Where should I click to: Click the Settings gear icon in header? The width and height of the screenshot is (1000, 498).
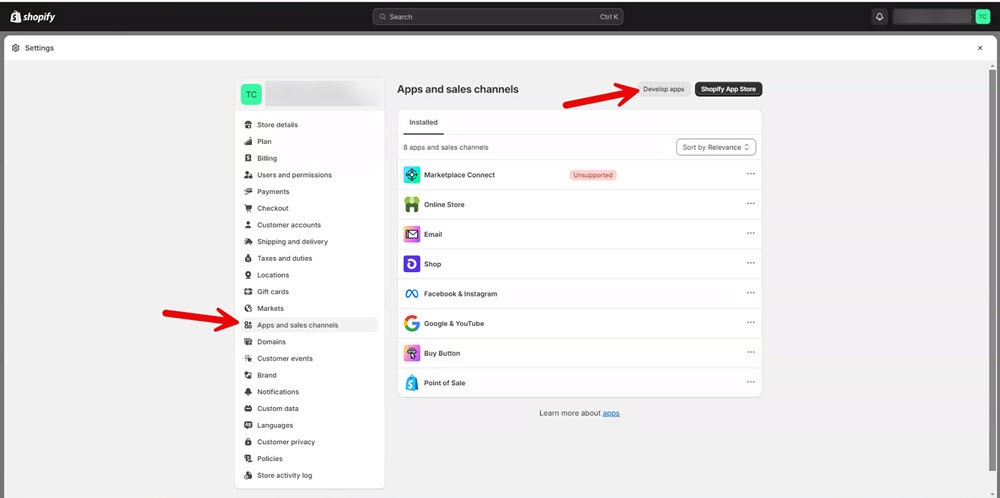coord(16,48)
